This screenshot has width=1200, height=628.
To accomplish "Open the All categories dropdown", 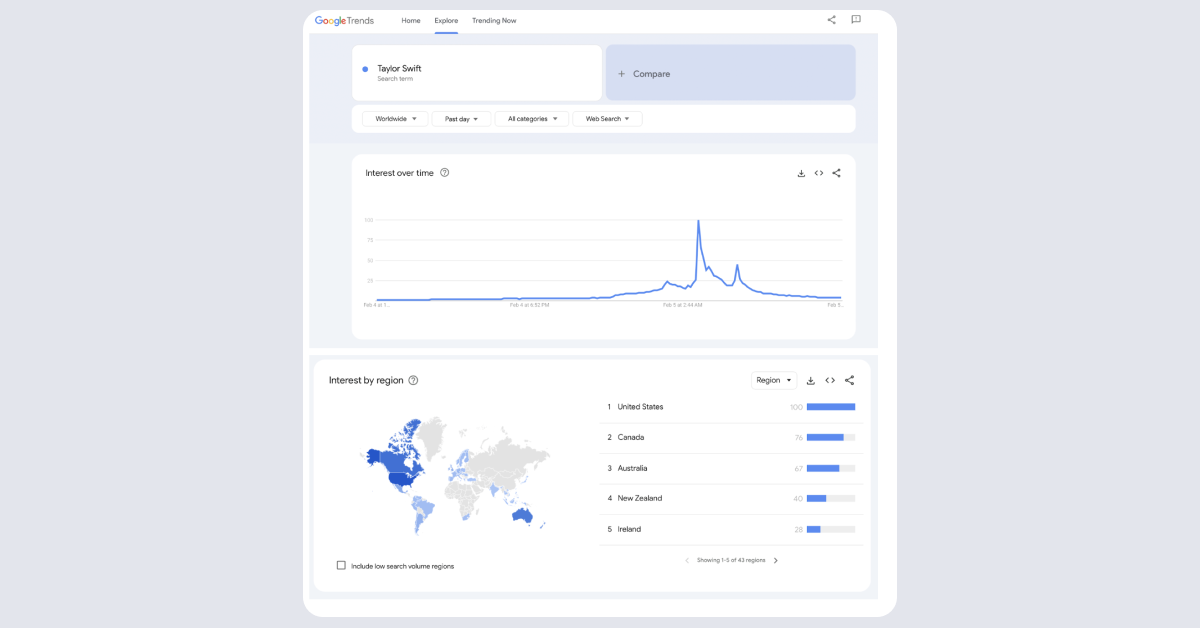I will [x=531, y=118].
